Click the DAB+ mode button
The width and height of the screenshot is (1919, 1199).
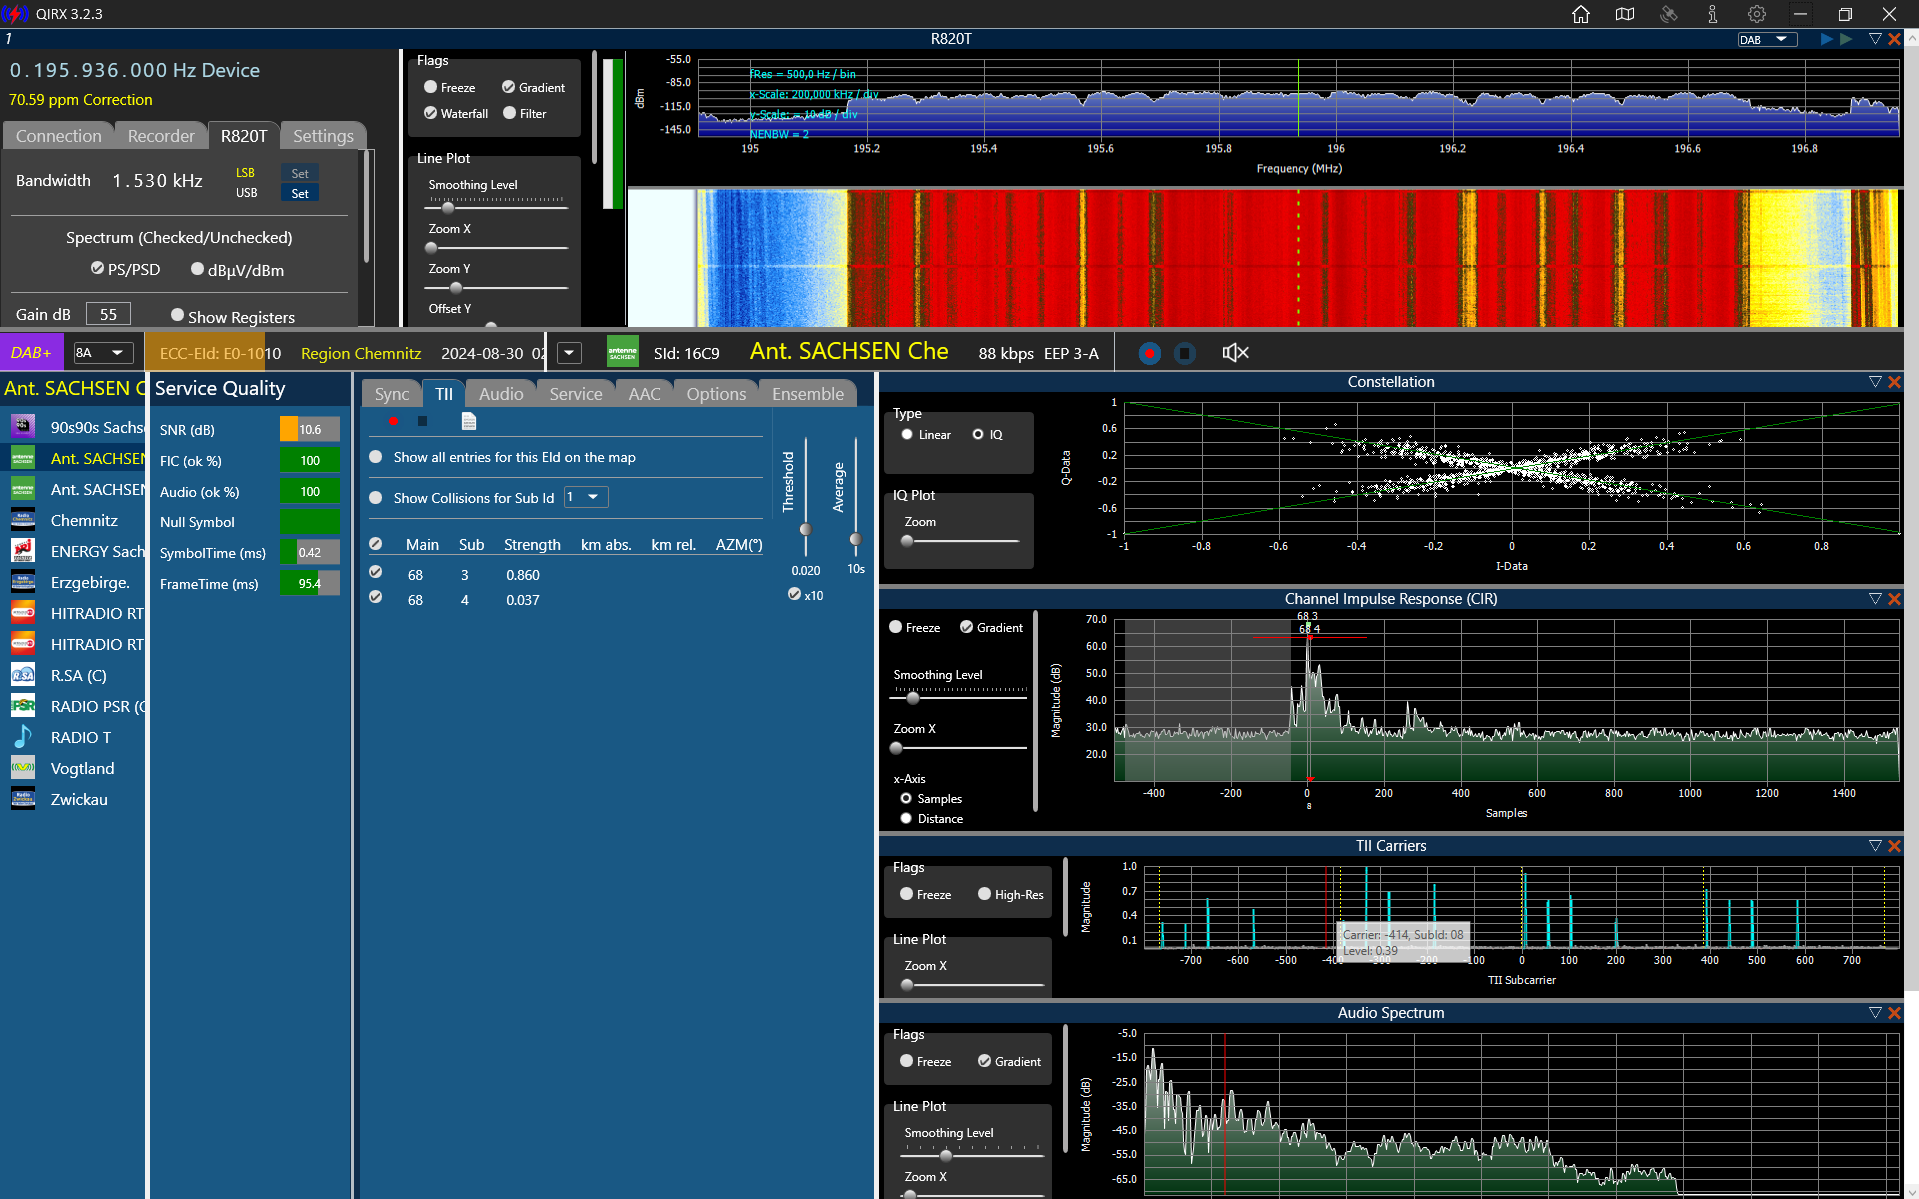(x=31, y=353)
